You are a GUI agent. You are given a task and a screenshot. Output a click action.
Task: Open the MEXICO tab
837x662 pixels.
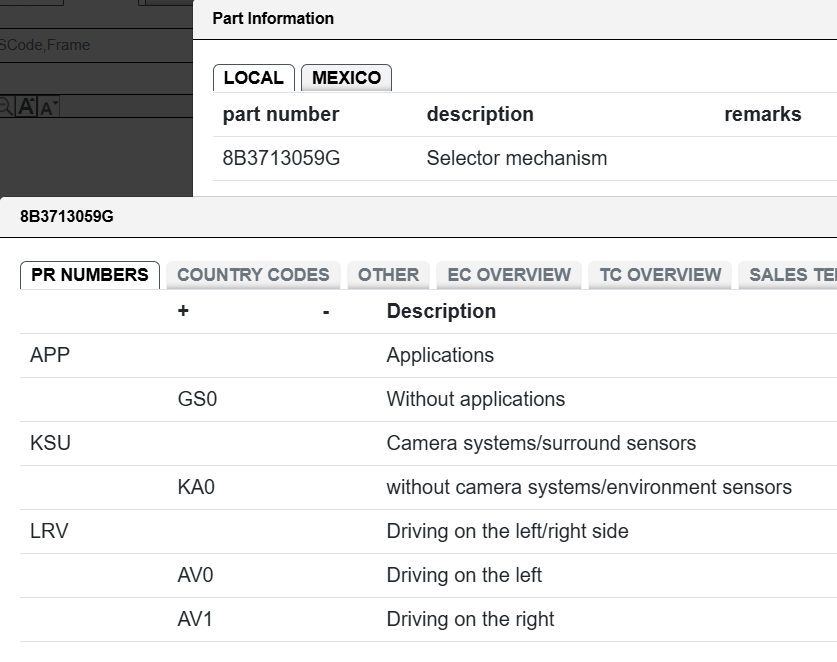tap(346, 78)
